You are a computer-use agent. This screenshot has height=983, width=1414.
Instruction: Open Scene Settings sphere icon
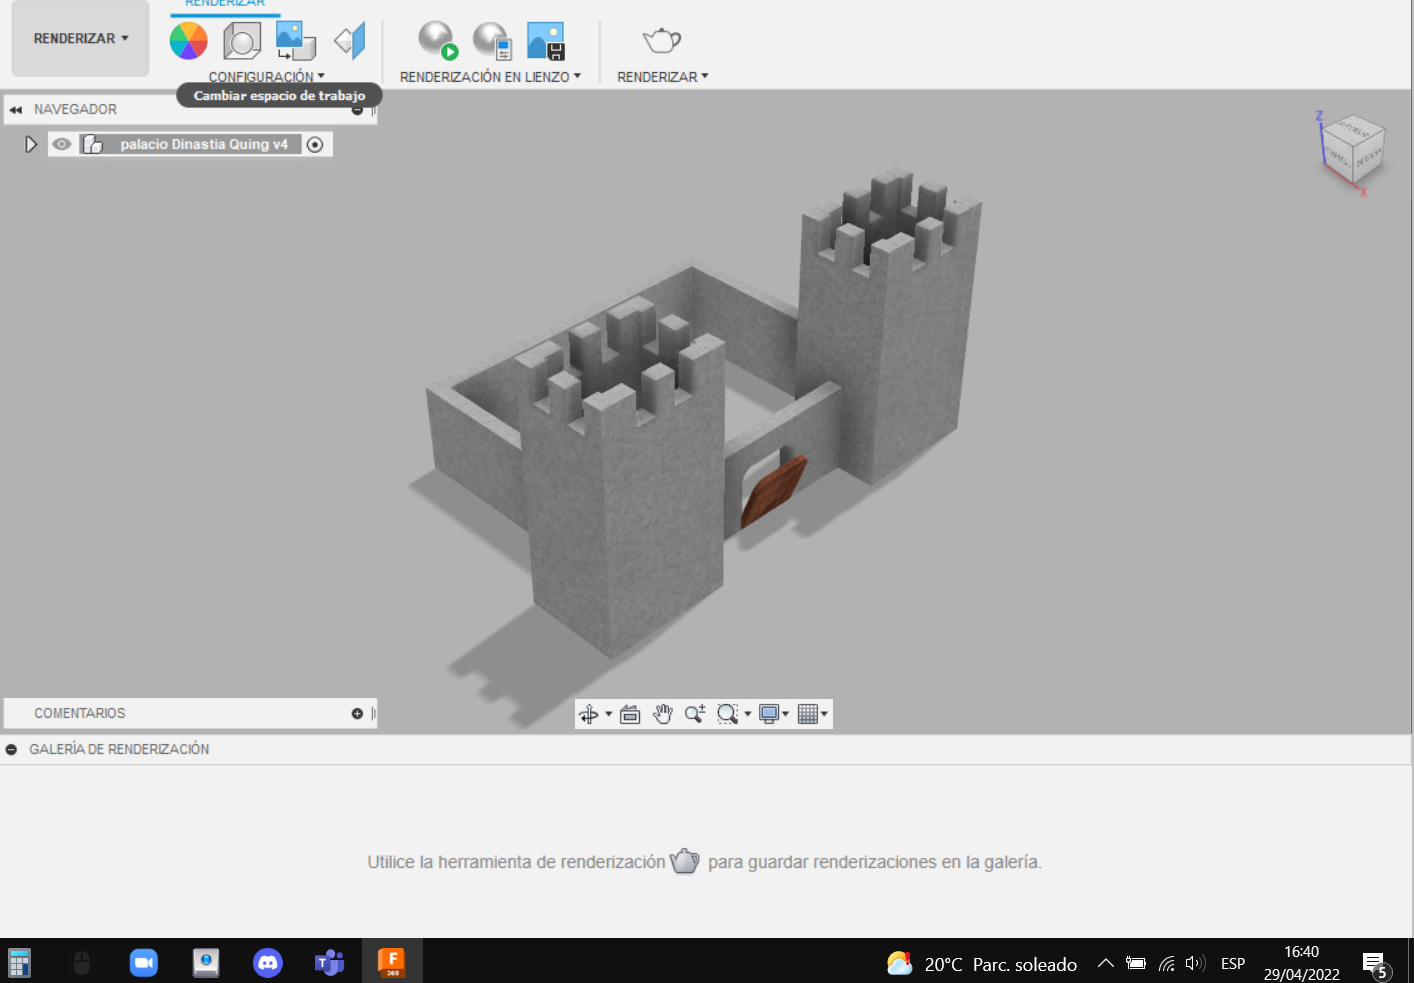(242, 41)
